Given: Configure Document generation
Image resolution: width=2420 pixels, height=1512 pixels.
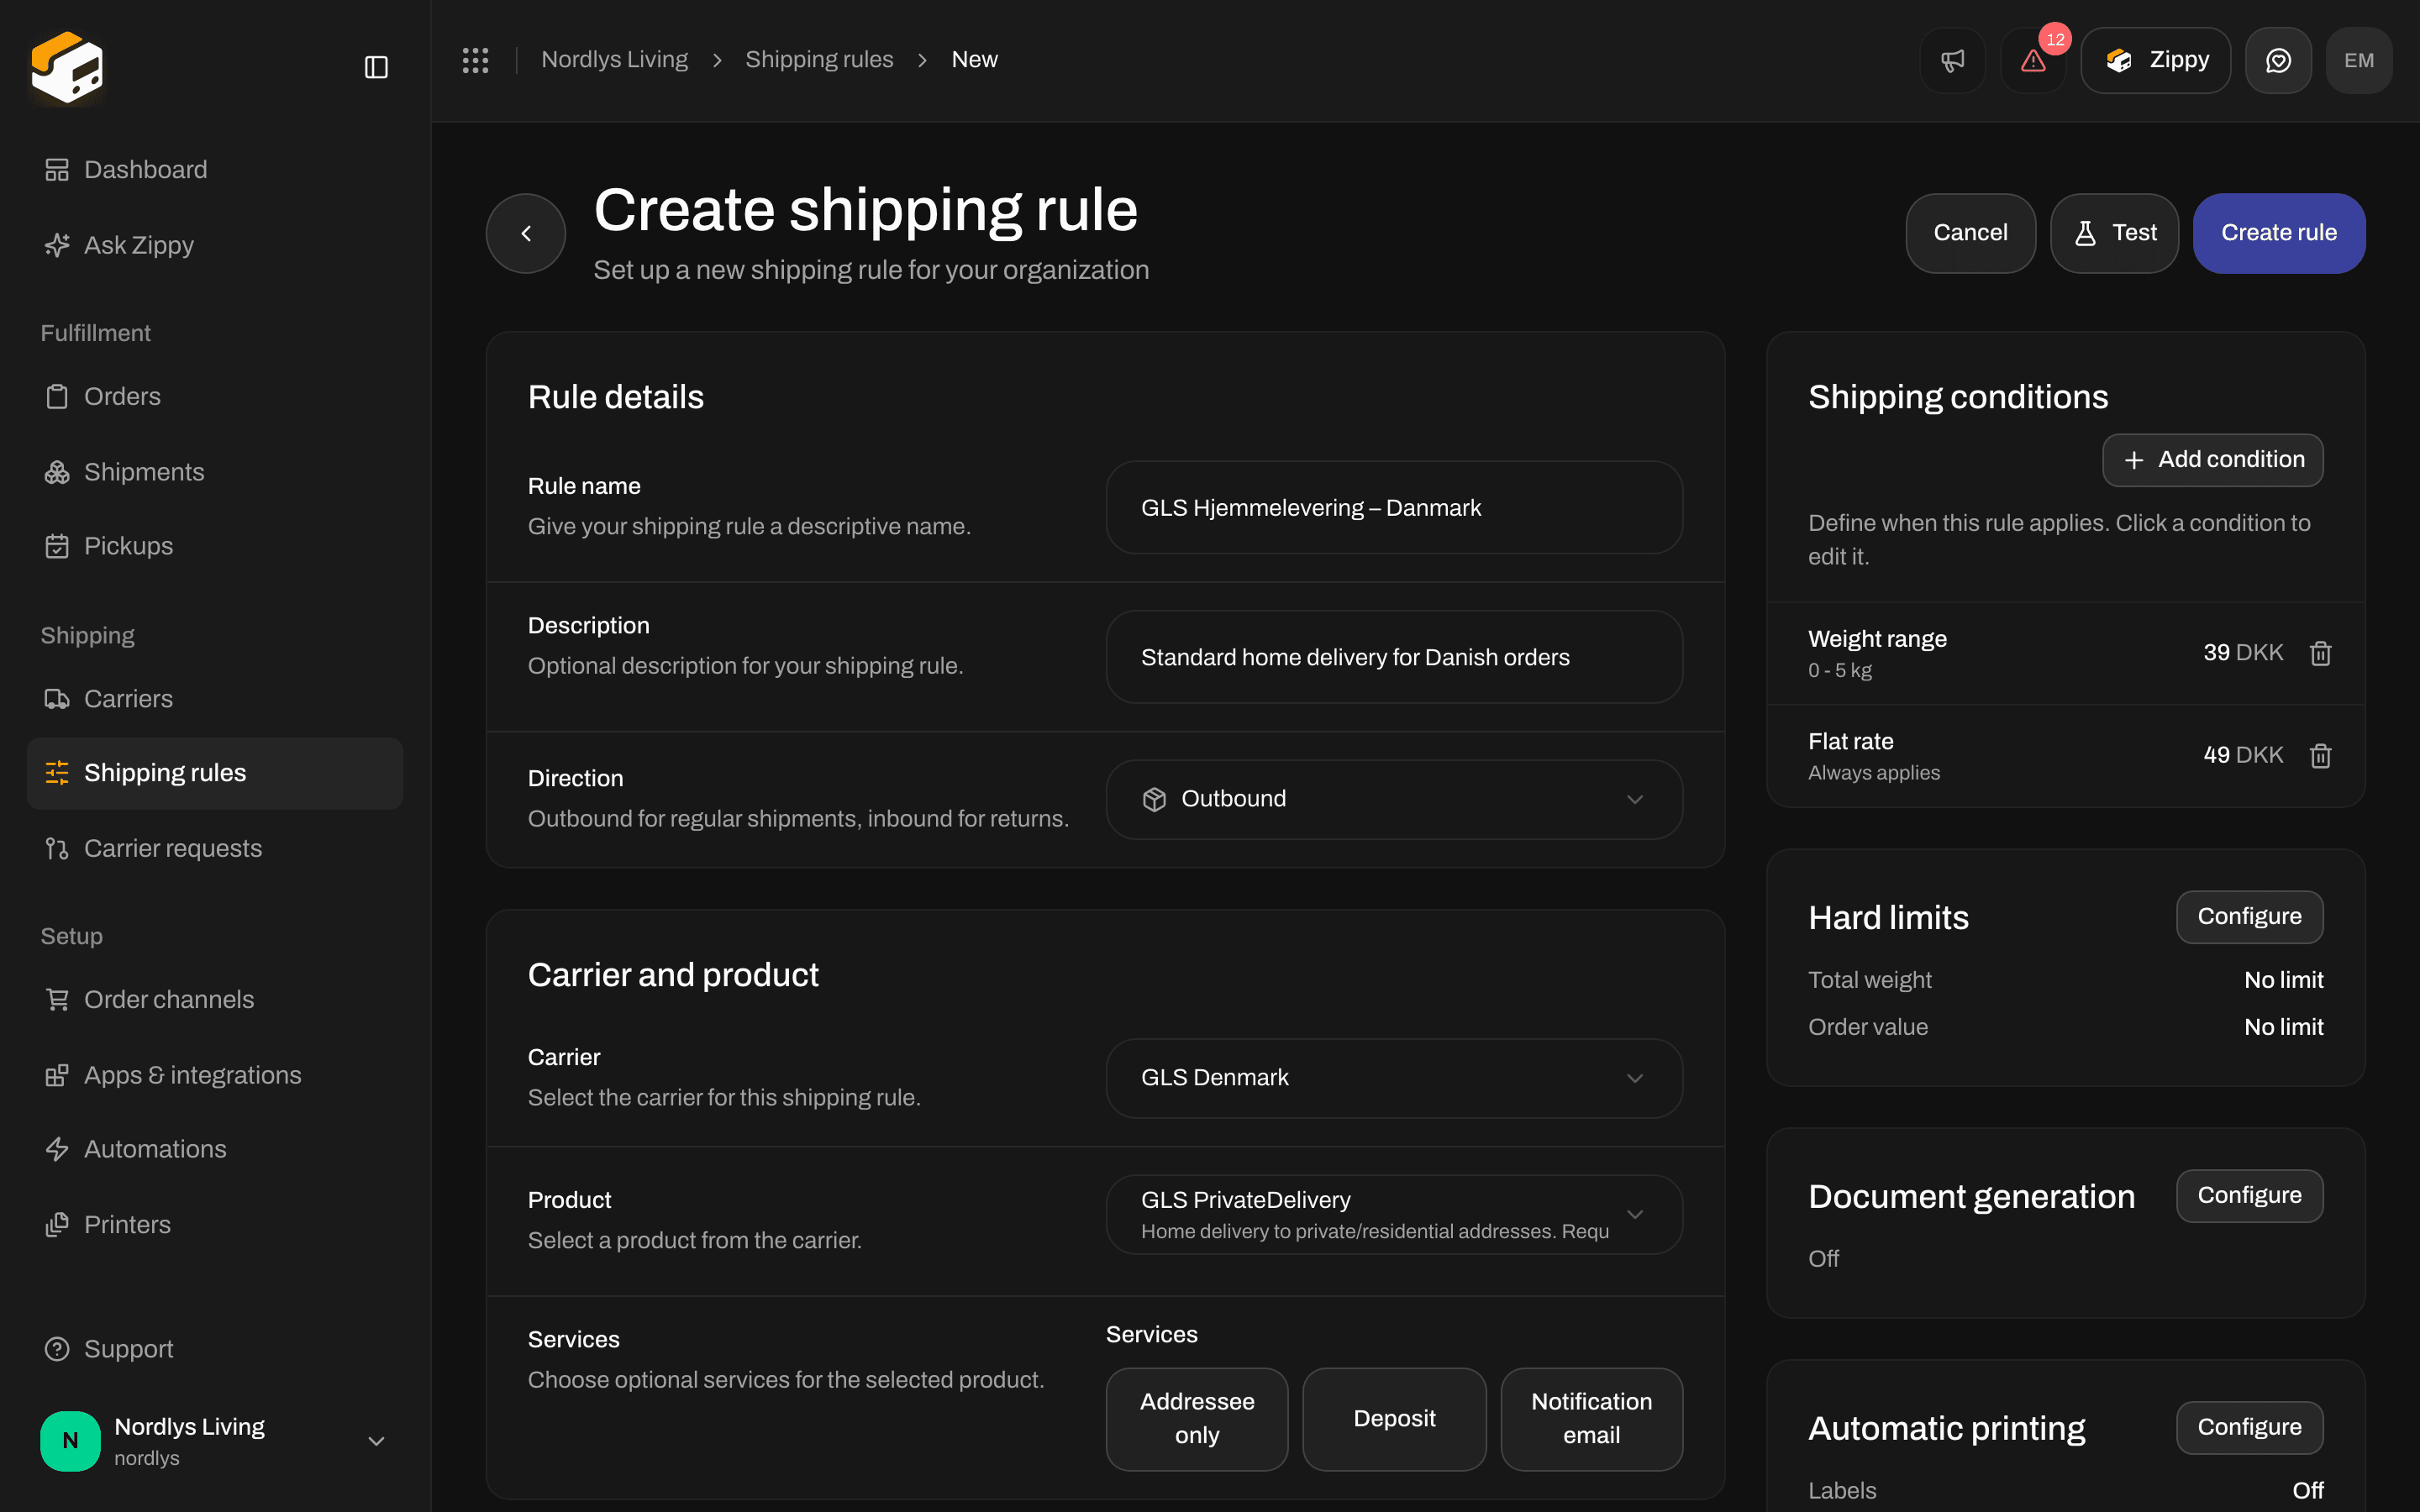Looking at the screenshot, I should [x=2249, y=1196].
